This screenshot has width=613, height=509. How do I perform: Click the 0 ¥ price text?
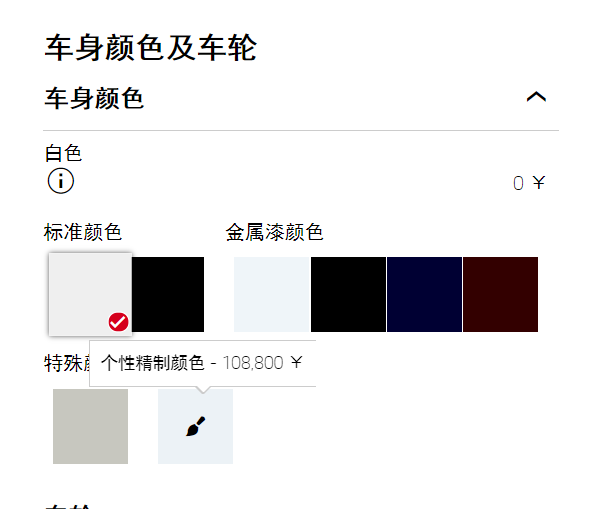pos(529,183)
